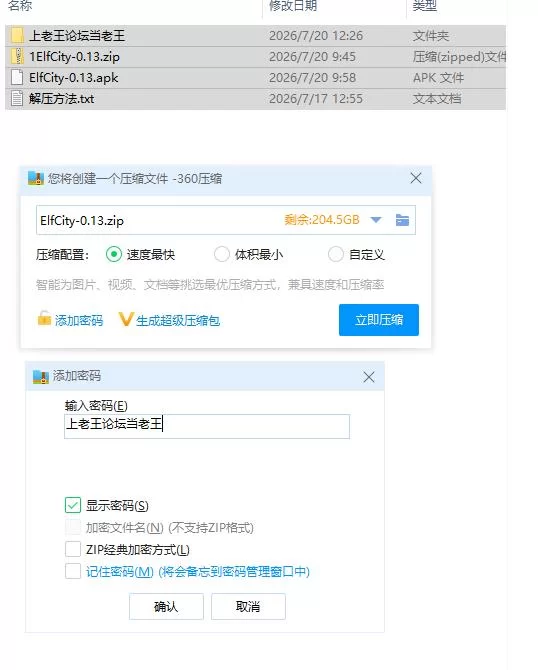Image resolution: width=538 pixels, height=670 pixels.
Task: Click the date 2026/7/20 12:26
Action: pos(316,35)
